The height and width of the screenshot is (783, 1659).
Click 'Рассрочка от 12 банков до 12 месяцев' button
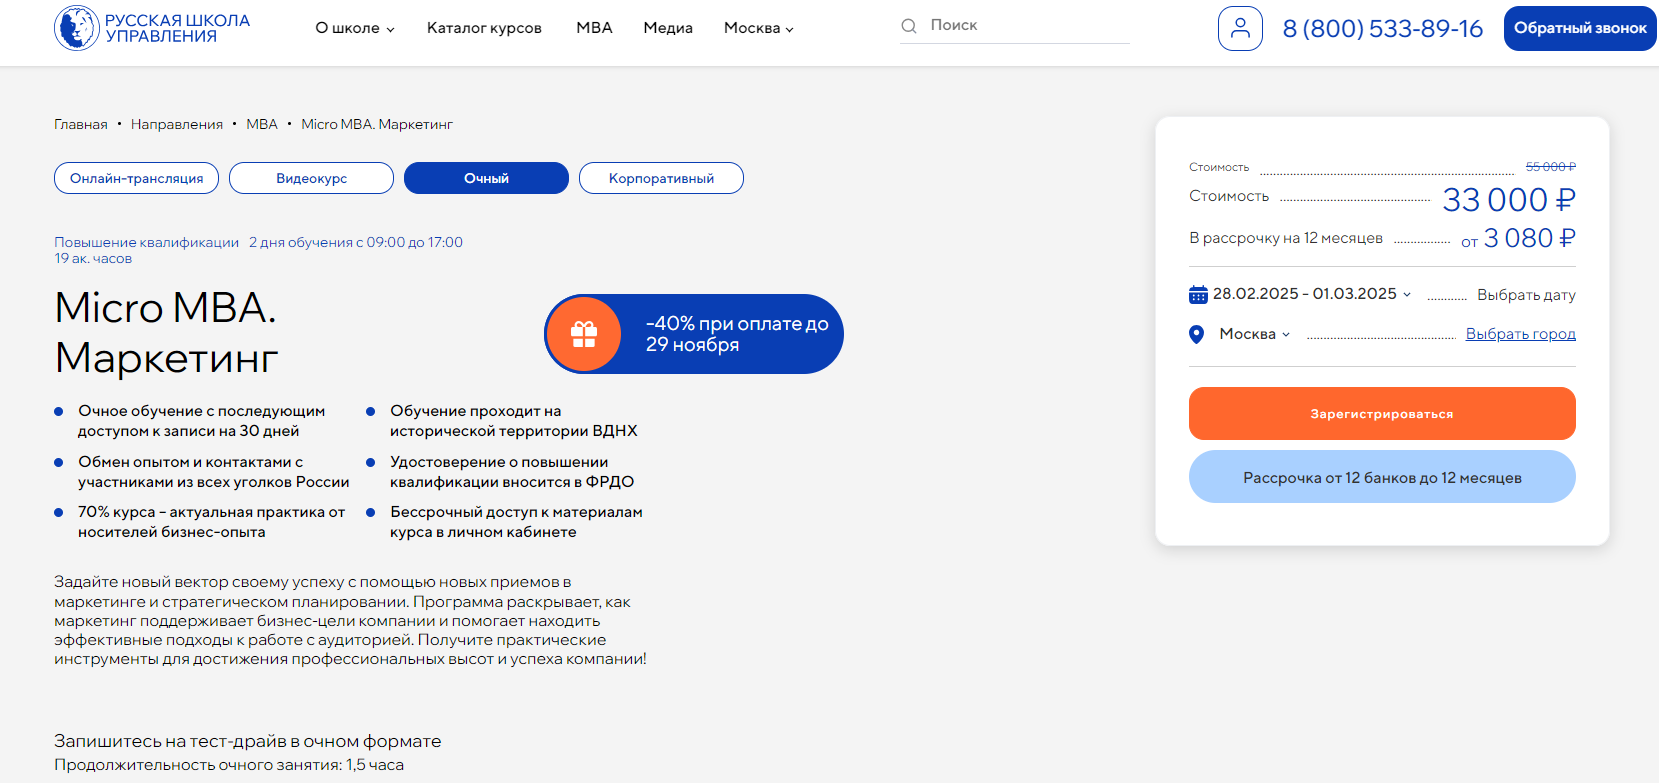coord(1382,477)
